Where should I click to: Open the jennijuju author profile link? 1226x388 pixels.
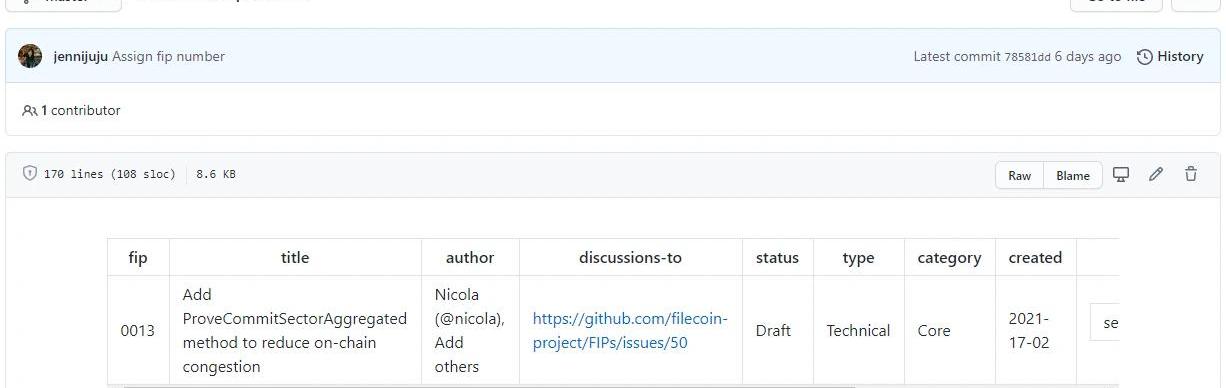[x=80, y=56]
